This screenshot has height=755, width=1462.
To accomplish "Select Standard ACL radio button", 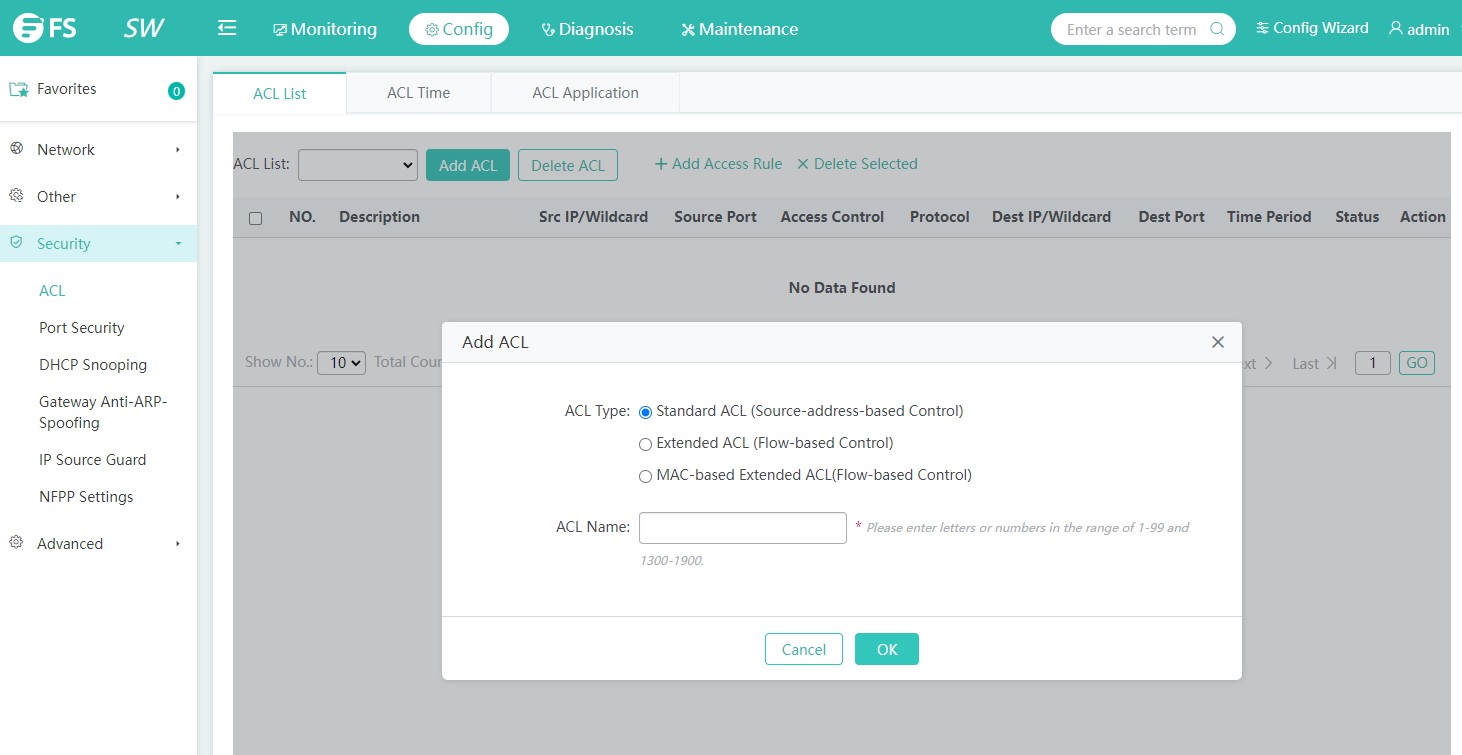I will 645,412.
